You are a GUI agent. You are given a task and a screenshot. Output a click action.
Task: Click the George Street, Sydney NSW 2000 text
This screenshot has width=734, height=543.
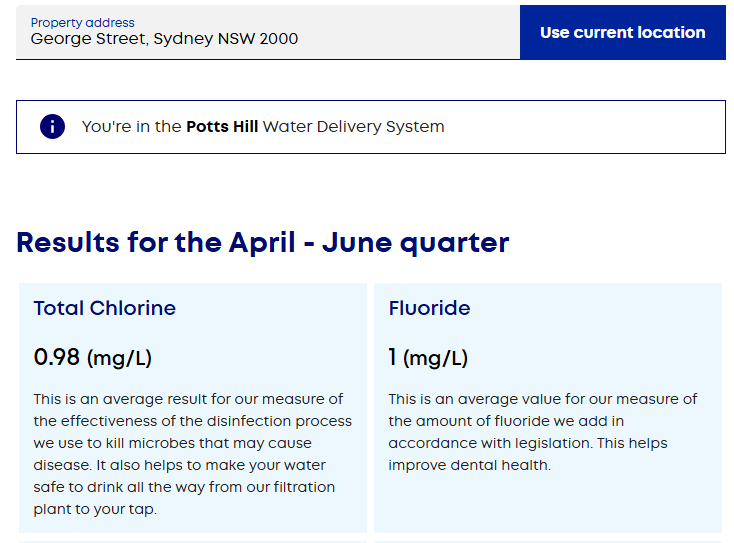(x=164, y=40)
